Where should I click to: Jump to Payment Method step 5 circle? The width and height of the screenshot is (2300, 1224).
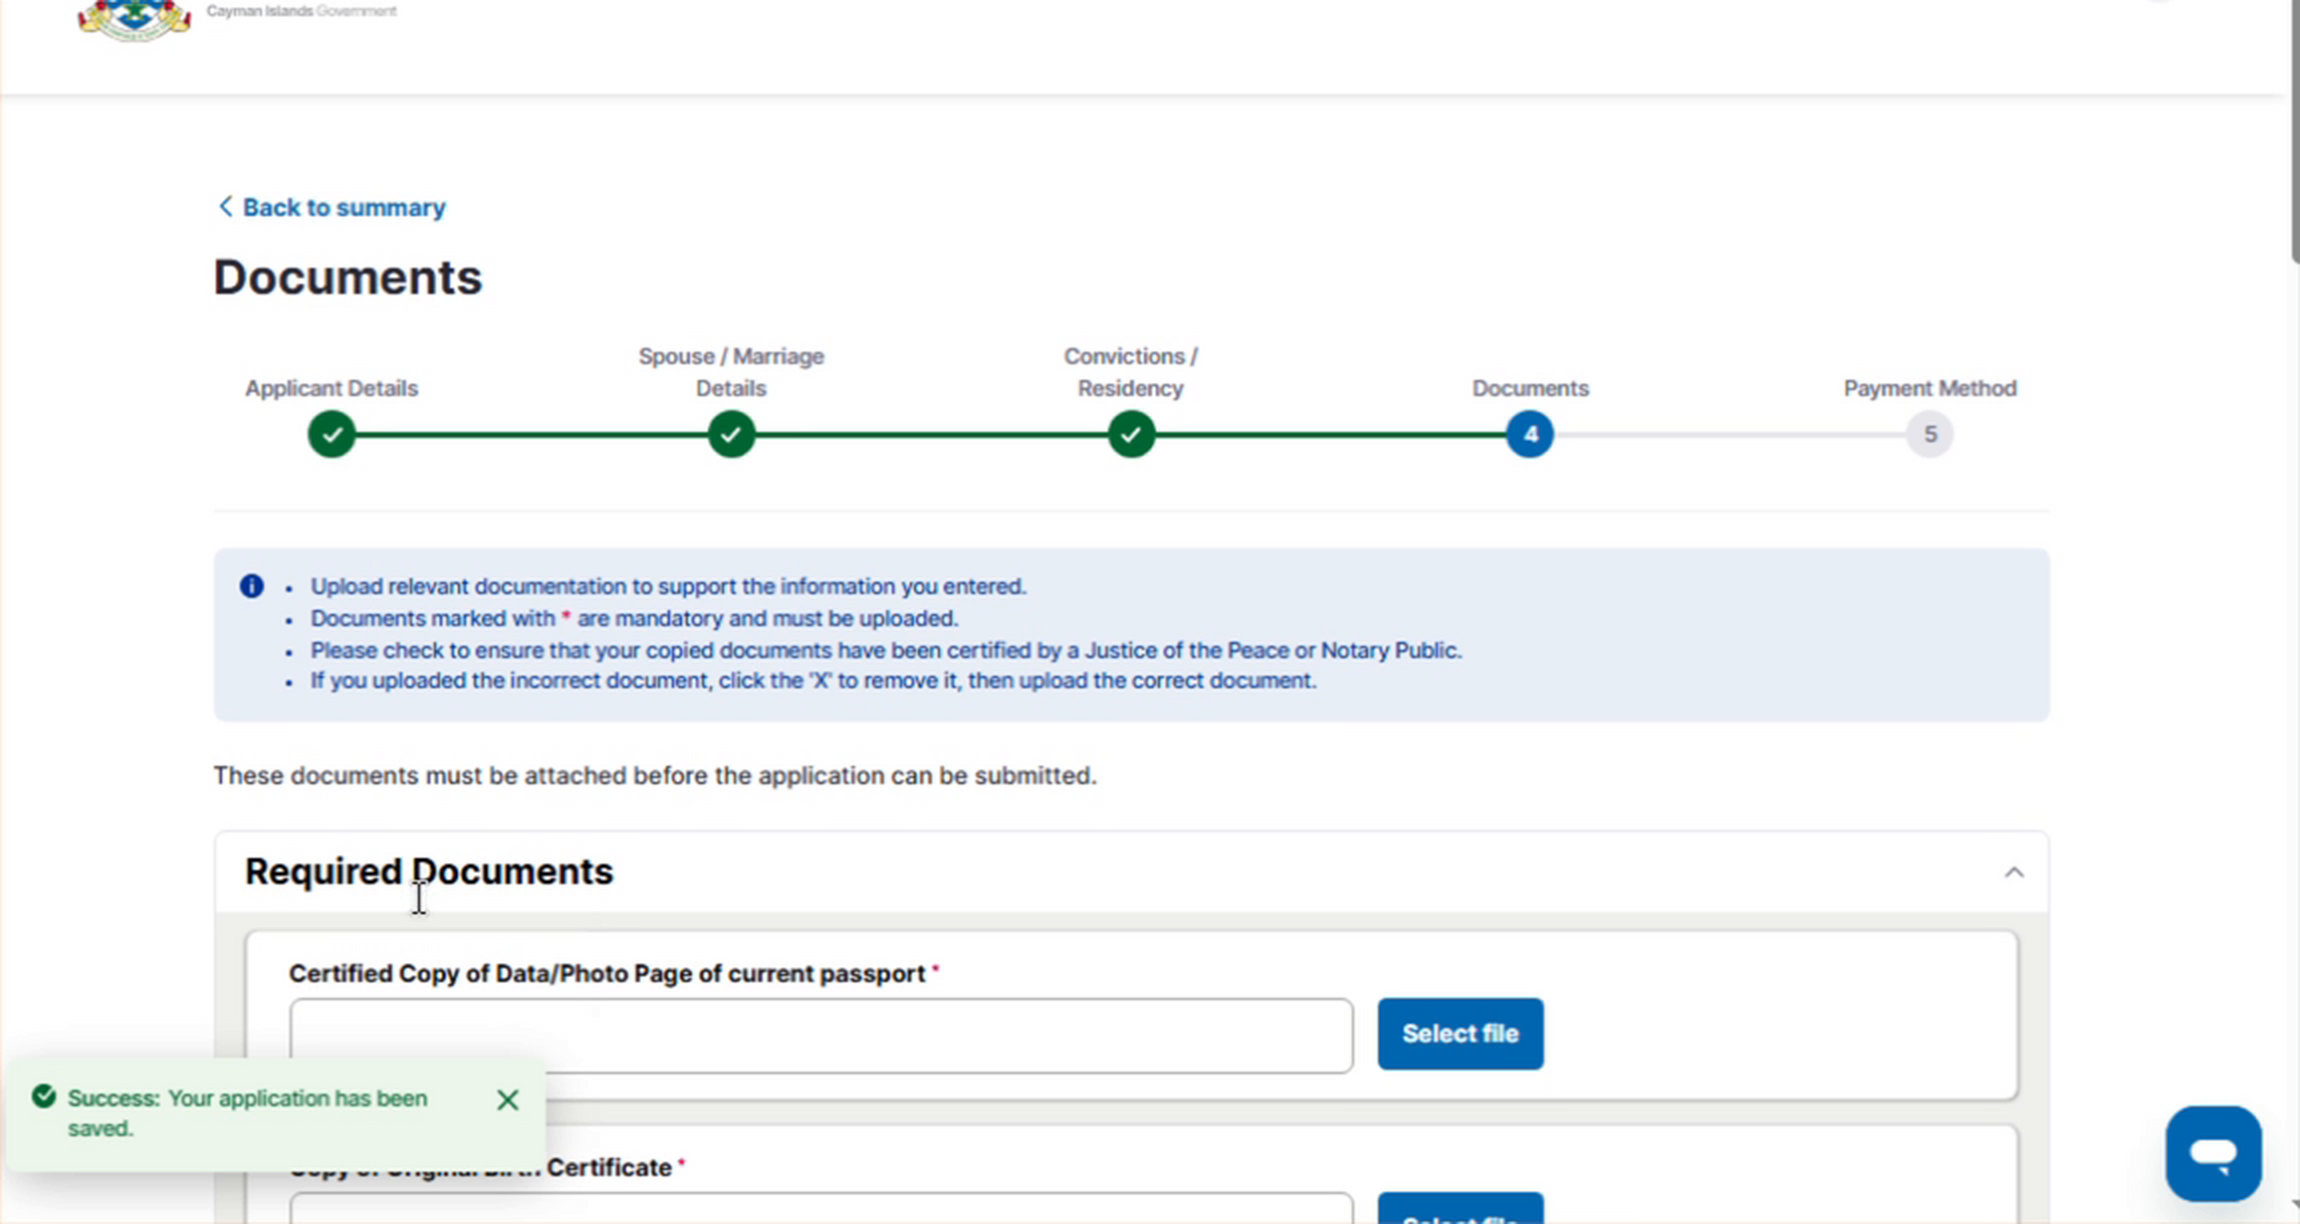pos(1930,434)
